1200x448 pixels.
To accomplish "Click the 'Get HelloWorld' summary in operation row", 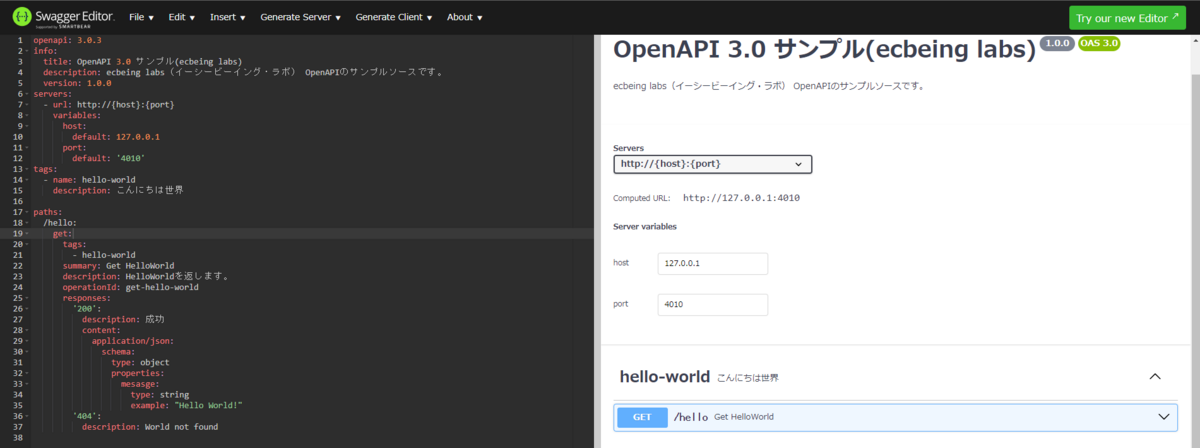I will tap(743, 416).
